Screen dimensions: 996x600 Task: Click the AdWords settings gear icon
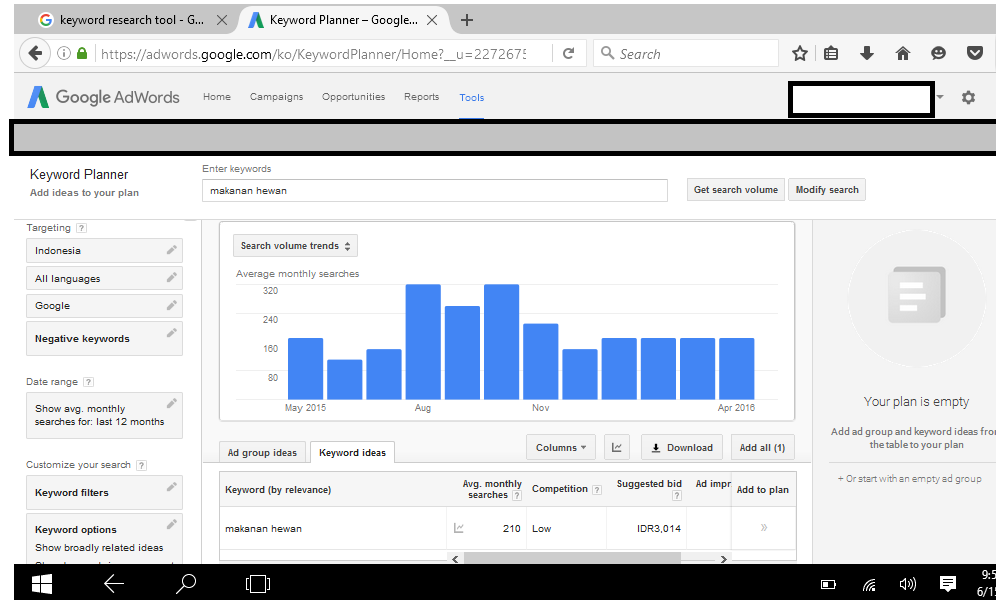click(x=968, y=98)
